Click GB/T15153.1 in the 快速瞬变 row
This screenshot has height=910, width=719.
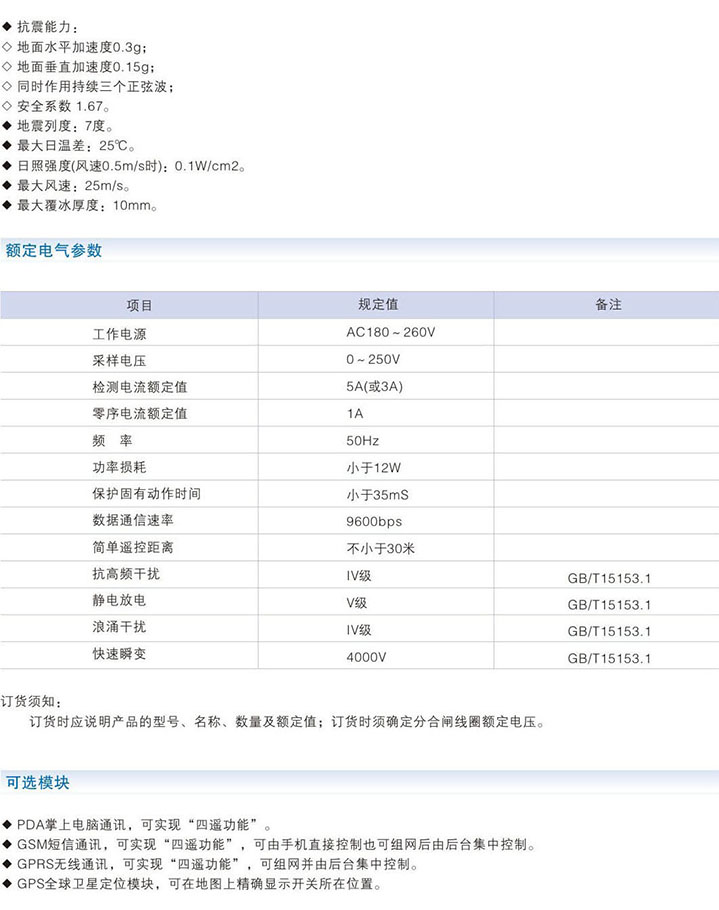[x=609, y=658]
